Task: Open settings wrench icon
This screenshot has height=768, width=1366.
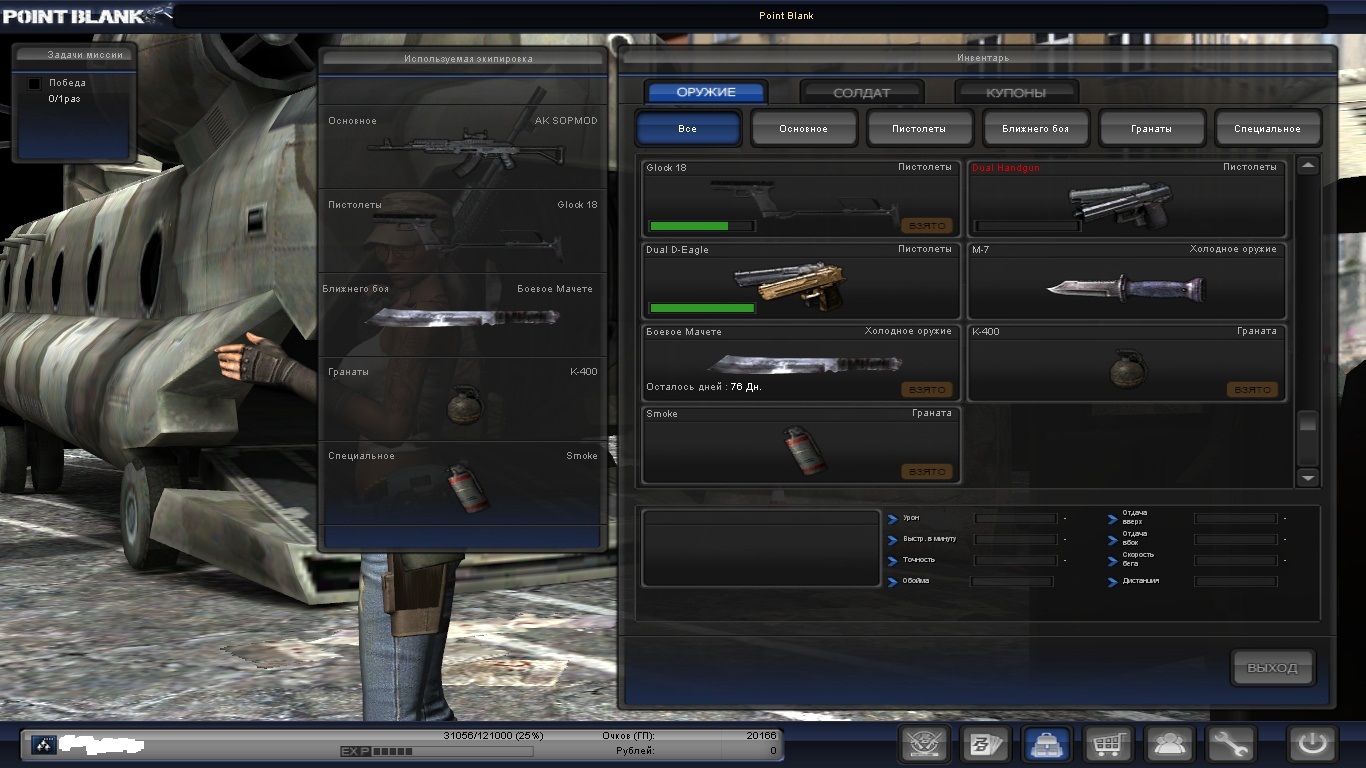Action: coord(1231,744)
